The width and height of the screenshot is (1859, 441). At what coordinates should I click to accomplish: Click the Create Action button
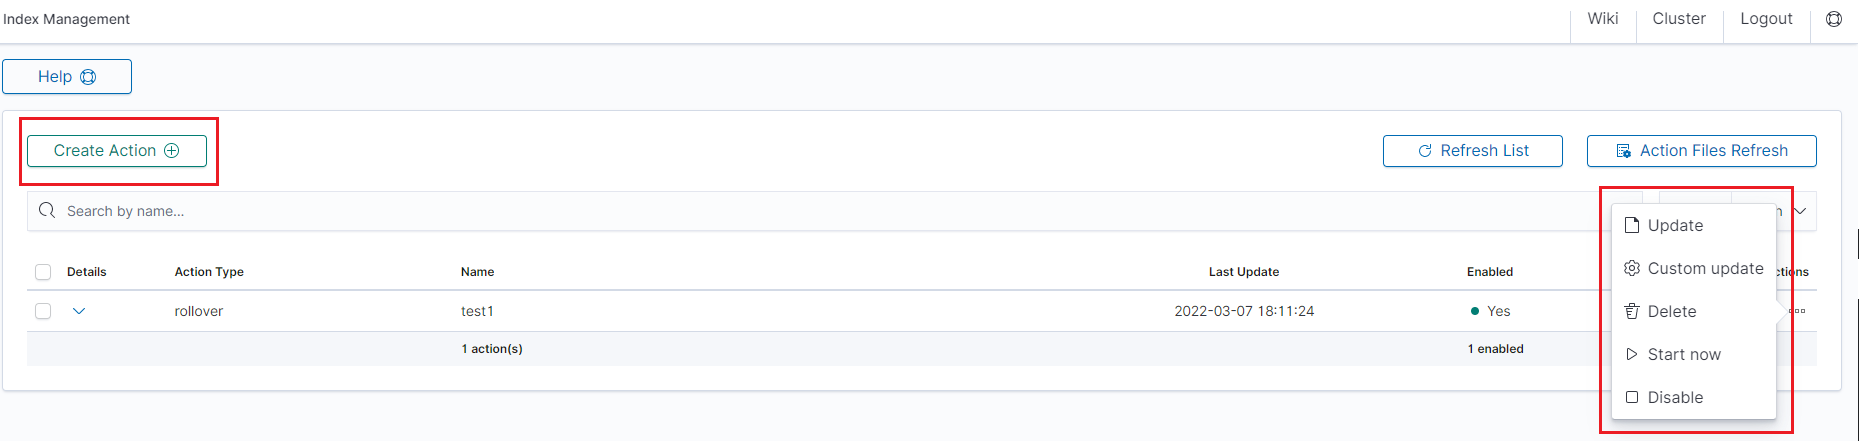tap(117, 151)
